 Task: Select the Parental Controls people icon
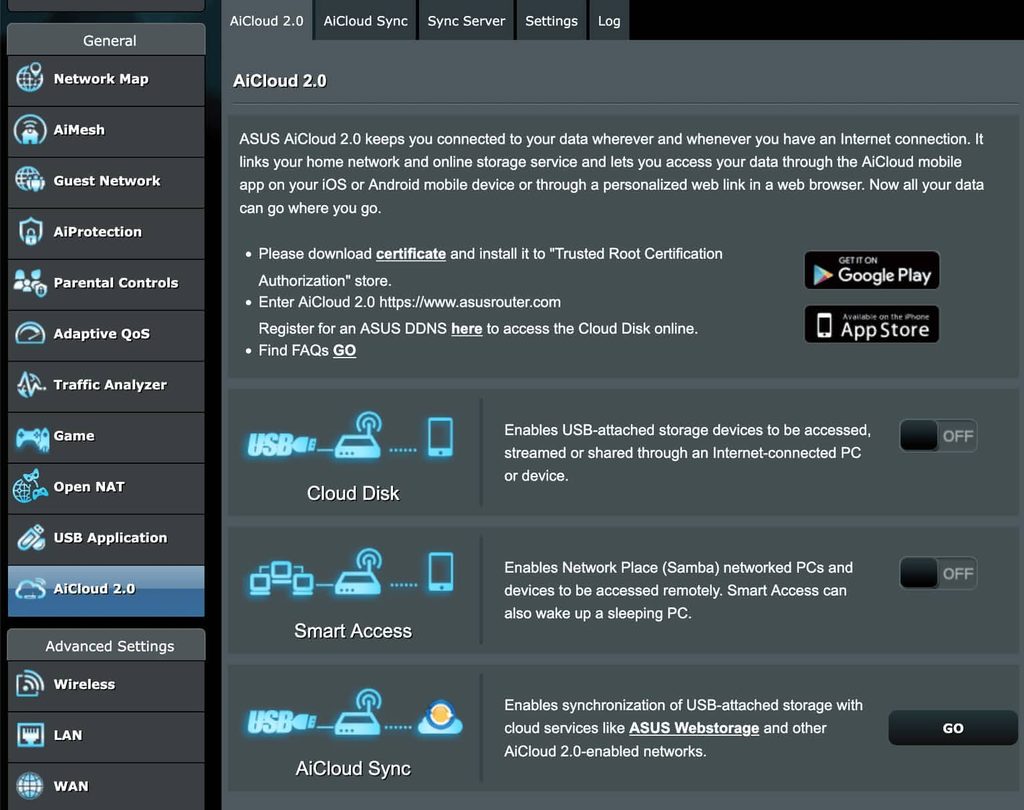point(30,282)
